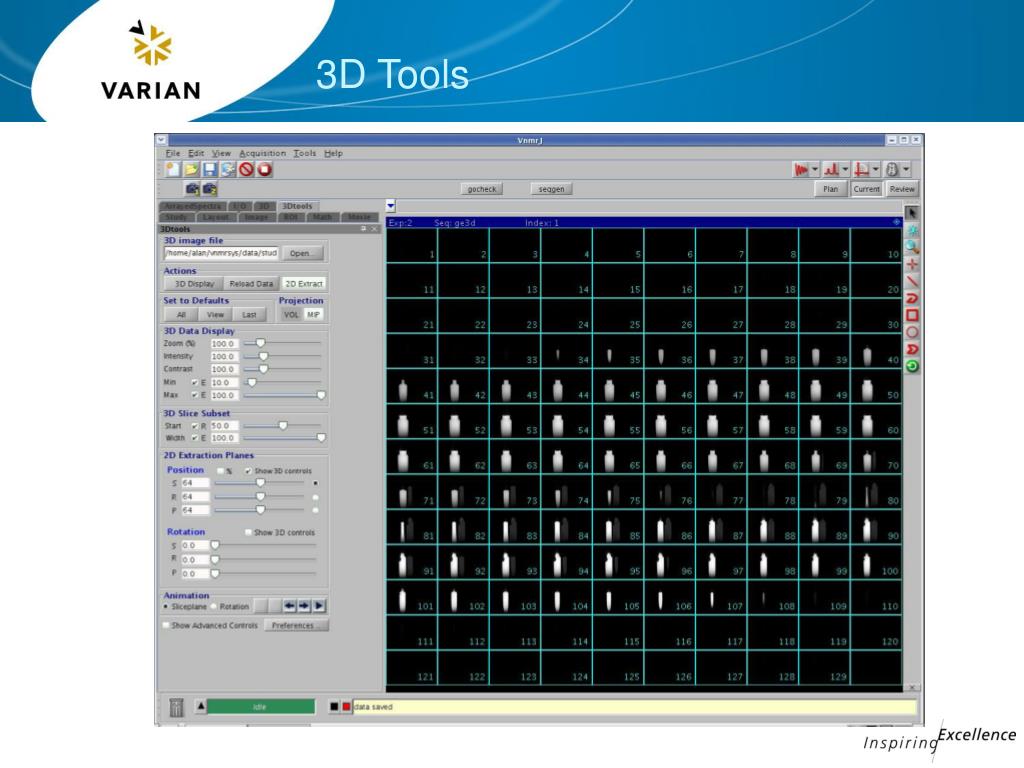Click the toolbar icon right of Save
This screenshot has height=768, width=1024.
pyautogui.click(x=228, y=170)
